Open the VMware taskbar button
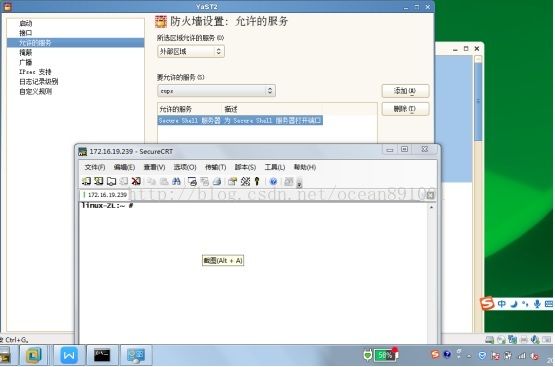This screenshot has height=367, width=555. 33,355
